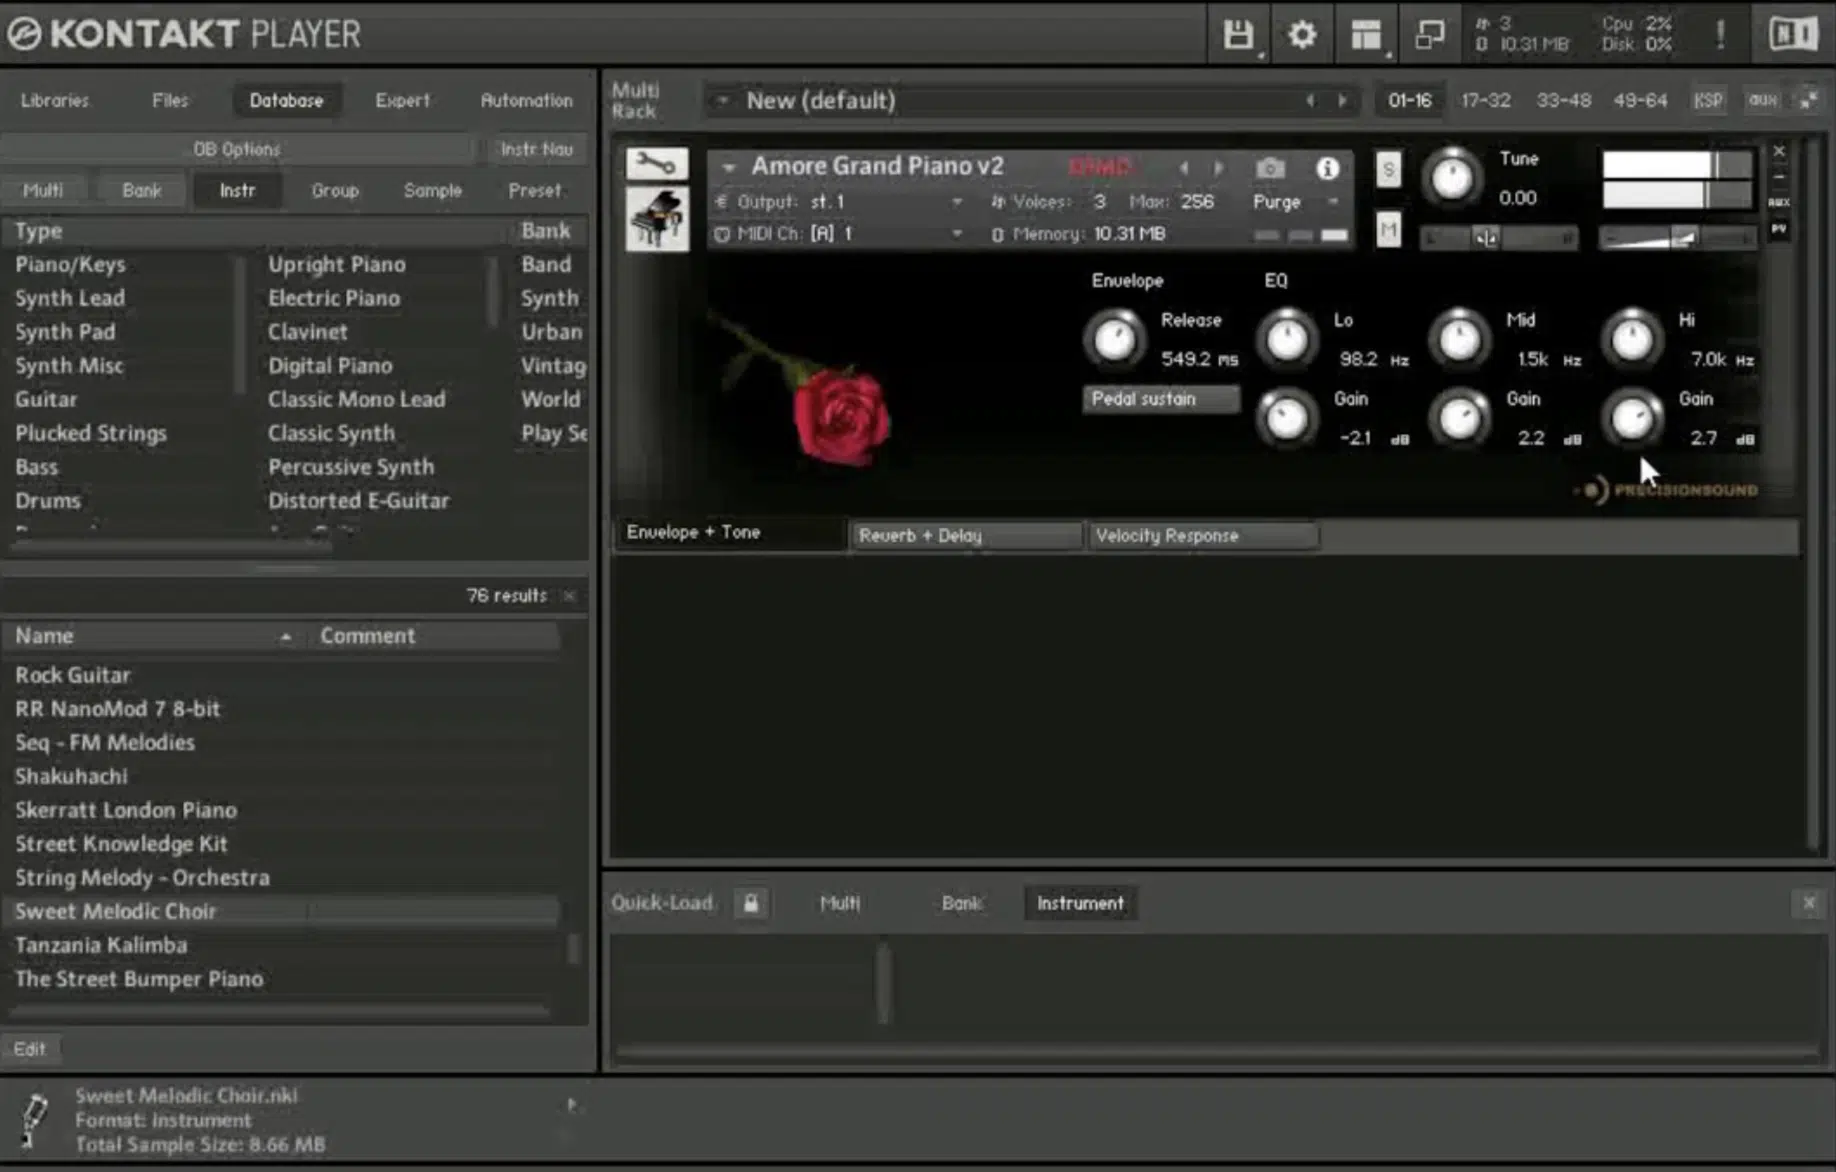Screen dimensions: 1836x1172
Task: Open Kontakt options gear icon
Action: 1302,35
